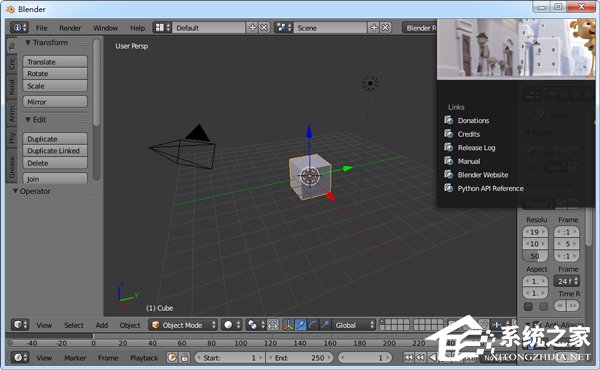Open the Info editor type selector
Screen dimensions: 600x370
[19, 28]
